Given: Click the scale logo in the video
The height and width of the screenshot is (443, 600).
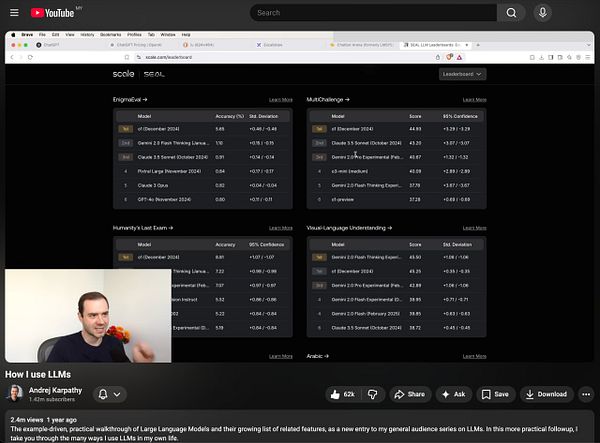Looking at the screenshot, I should point(123,74).
